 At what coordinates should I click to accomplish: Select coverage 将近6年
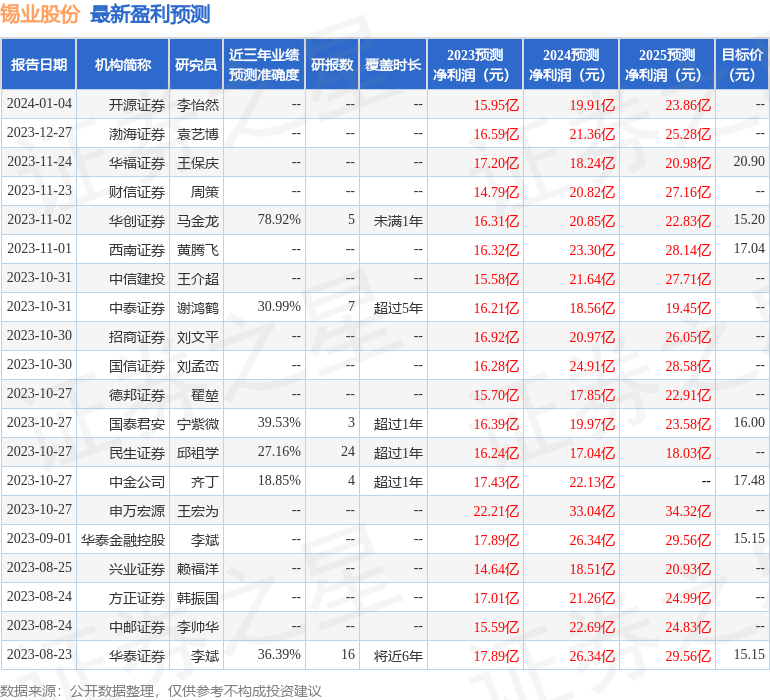click(x=398, y=656)
